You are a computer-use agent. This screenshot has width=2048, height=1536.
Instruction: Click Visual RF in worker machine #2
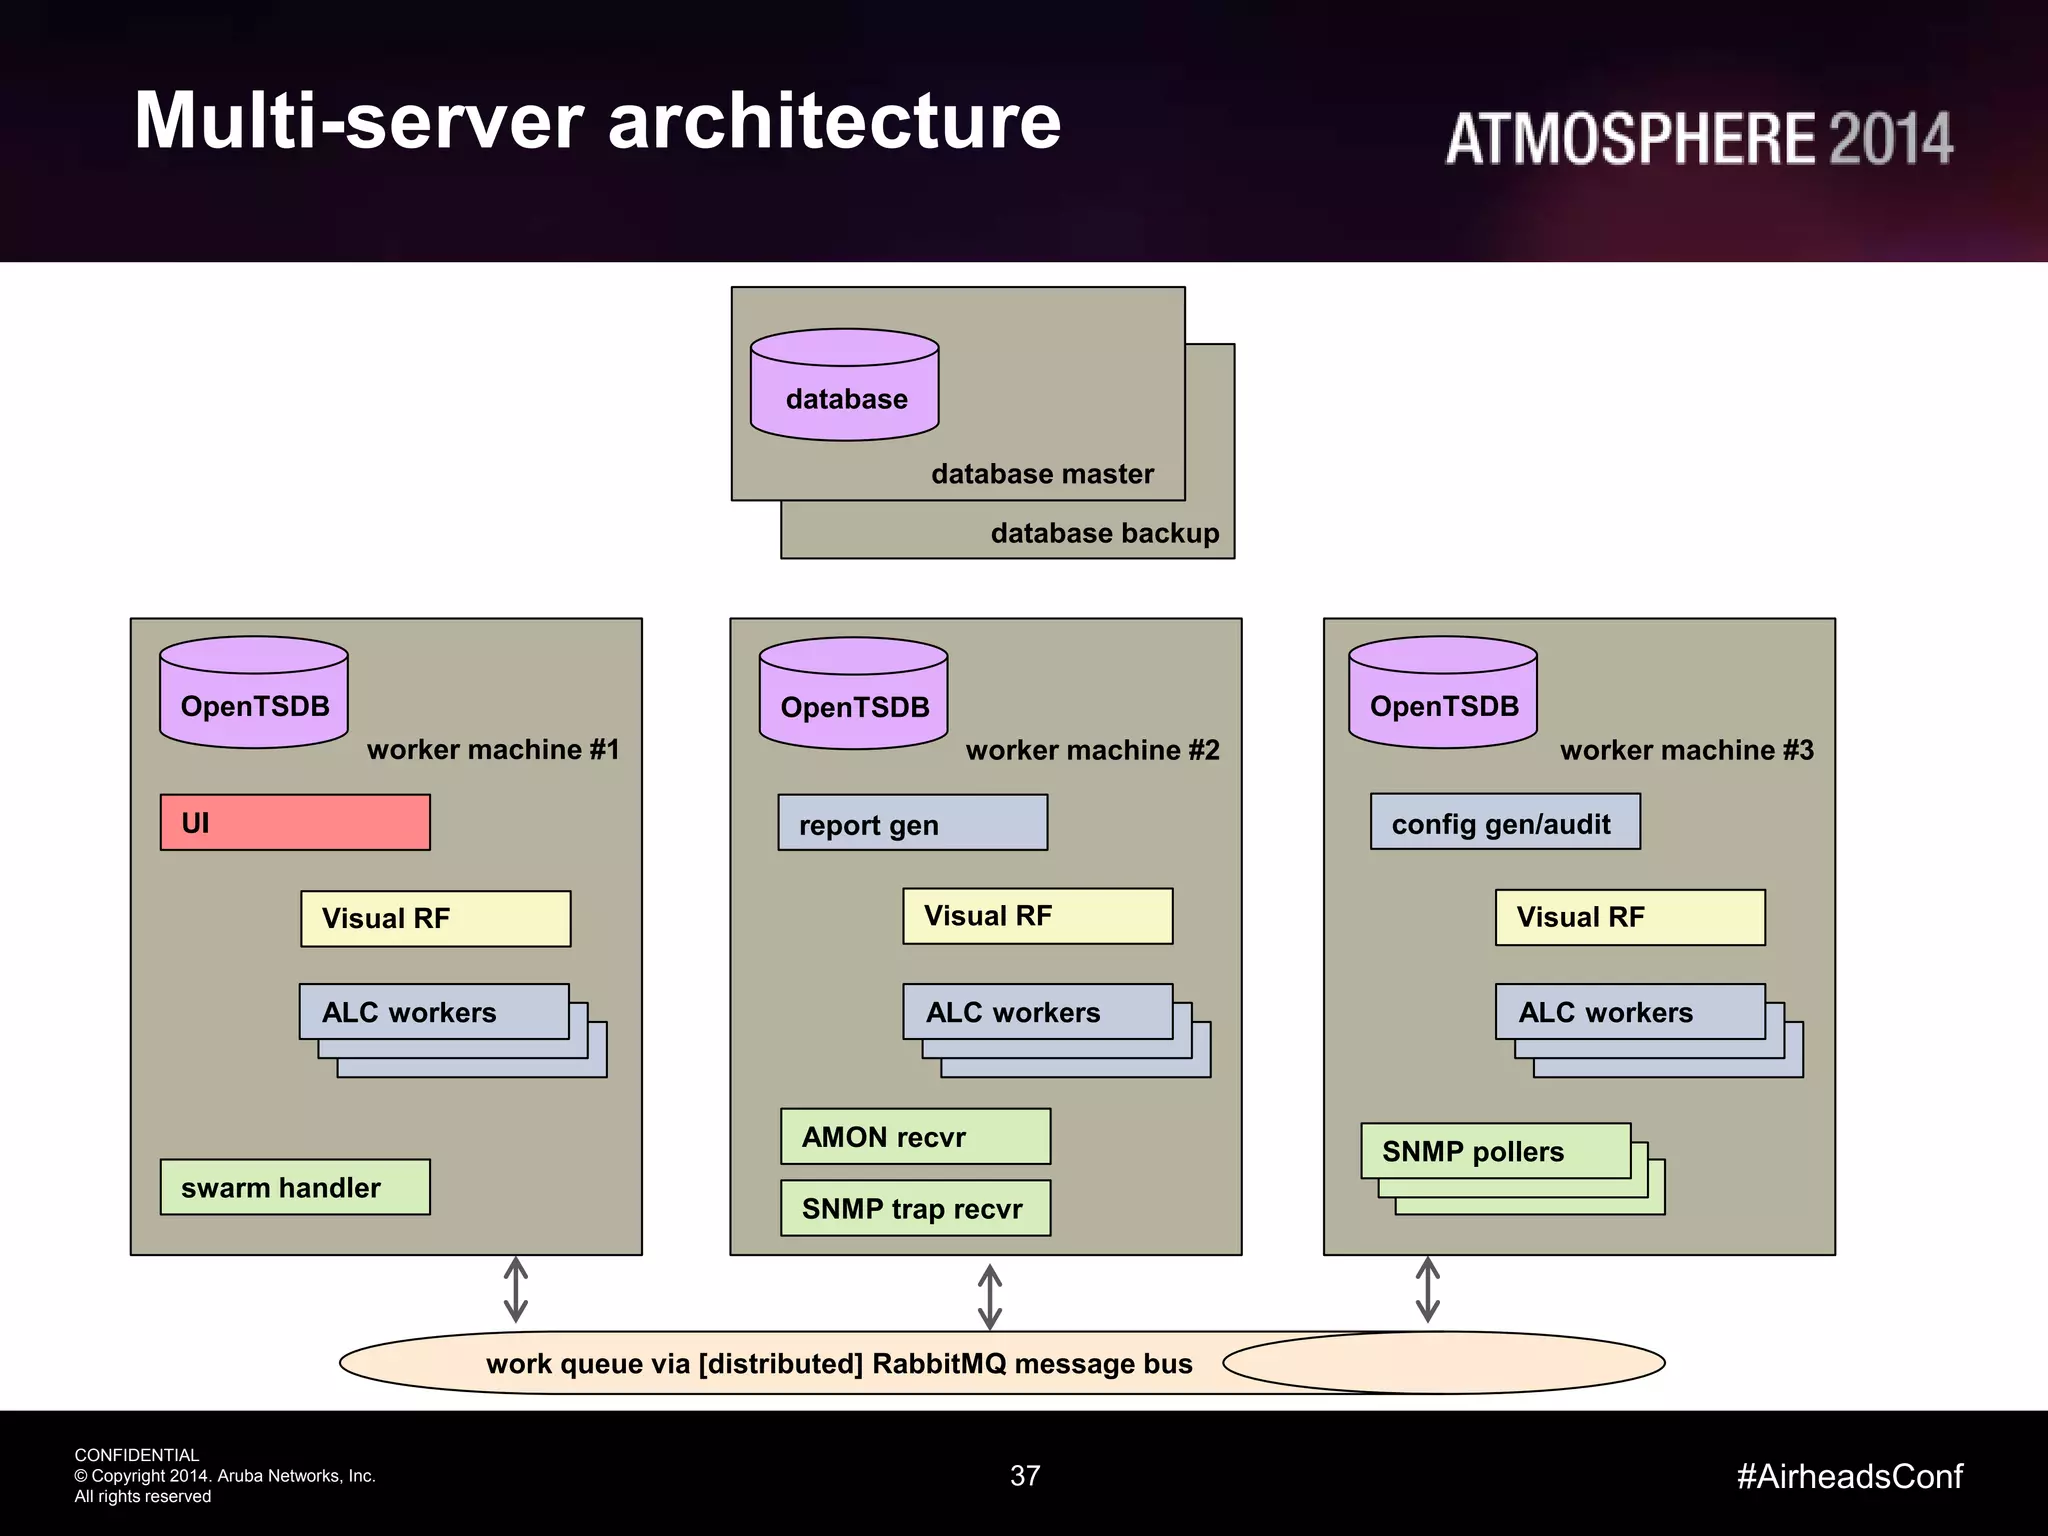click(1038, 916)
